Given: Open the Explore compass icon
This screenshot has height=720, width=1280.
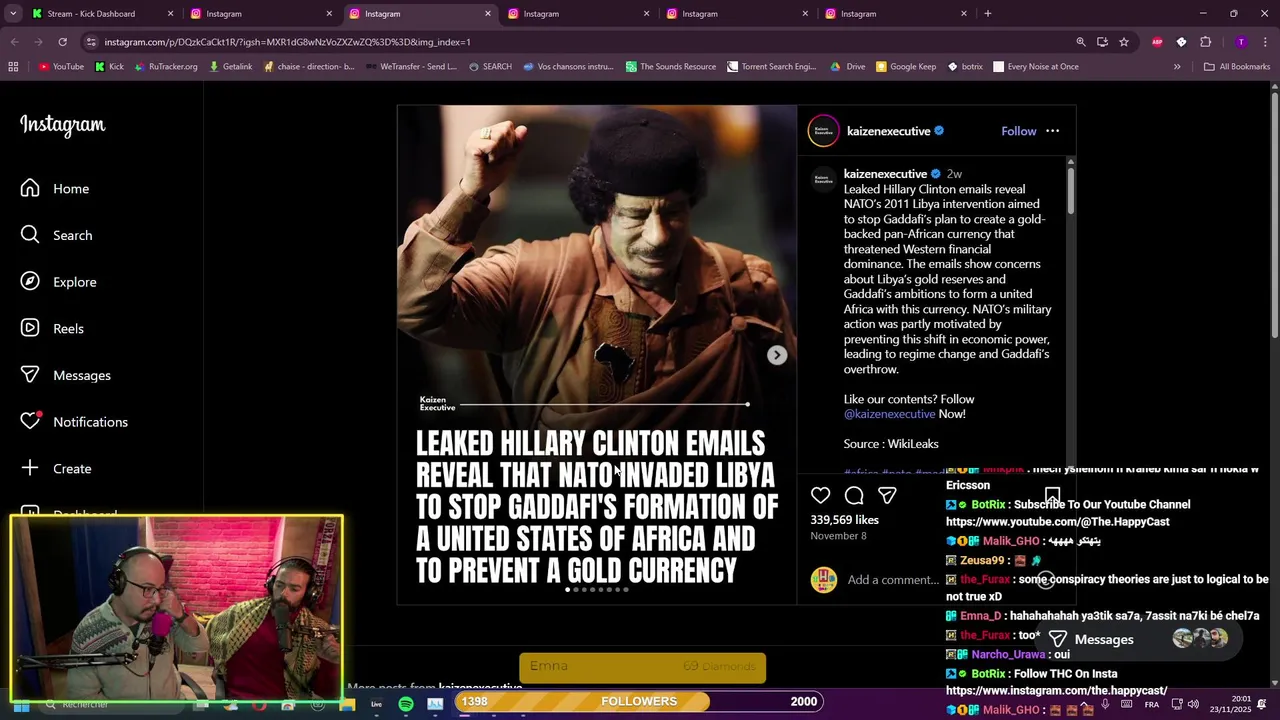Looking at the screenshot, I should point(30,282).
